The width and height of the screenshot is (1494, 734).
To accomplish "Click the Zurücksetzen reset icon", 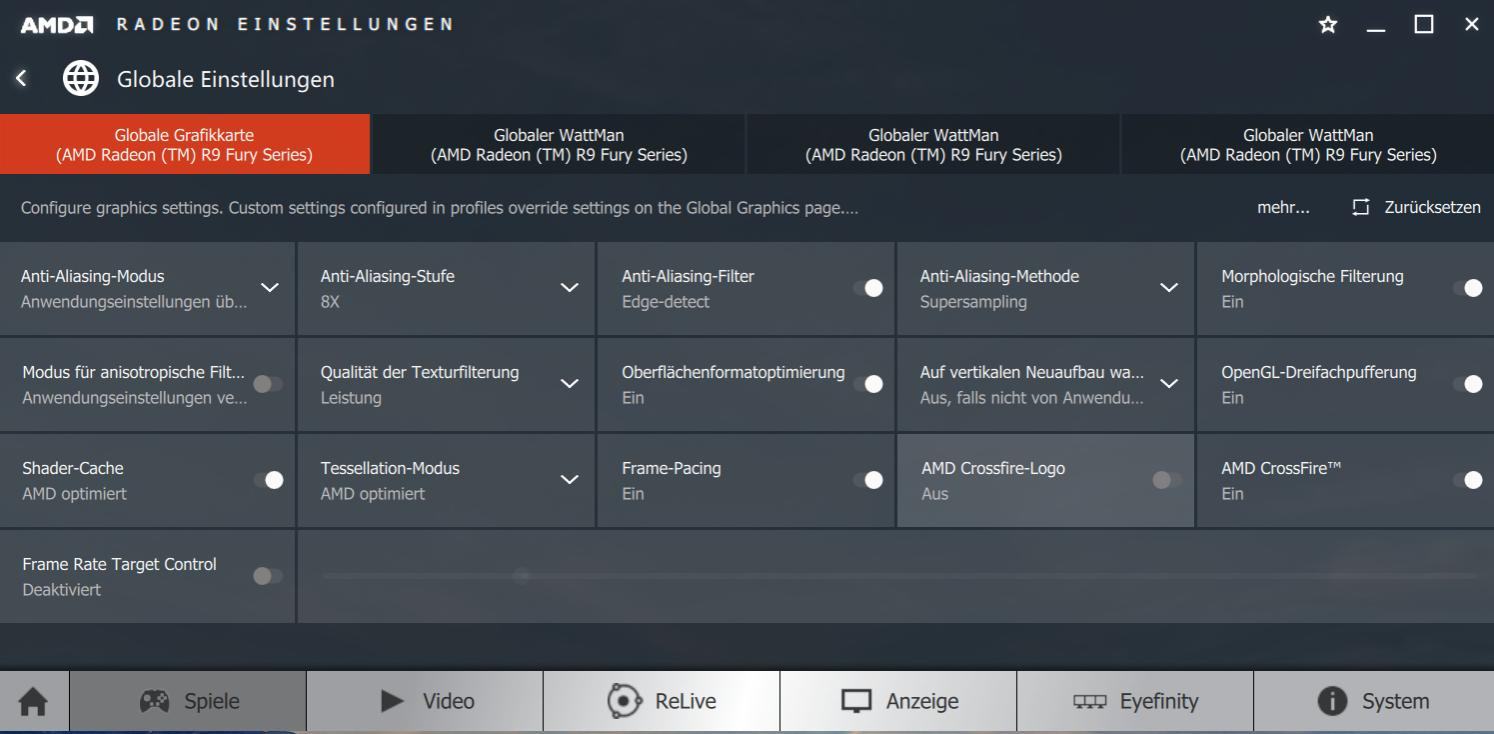I will point(1360,208).
